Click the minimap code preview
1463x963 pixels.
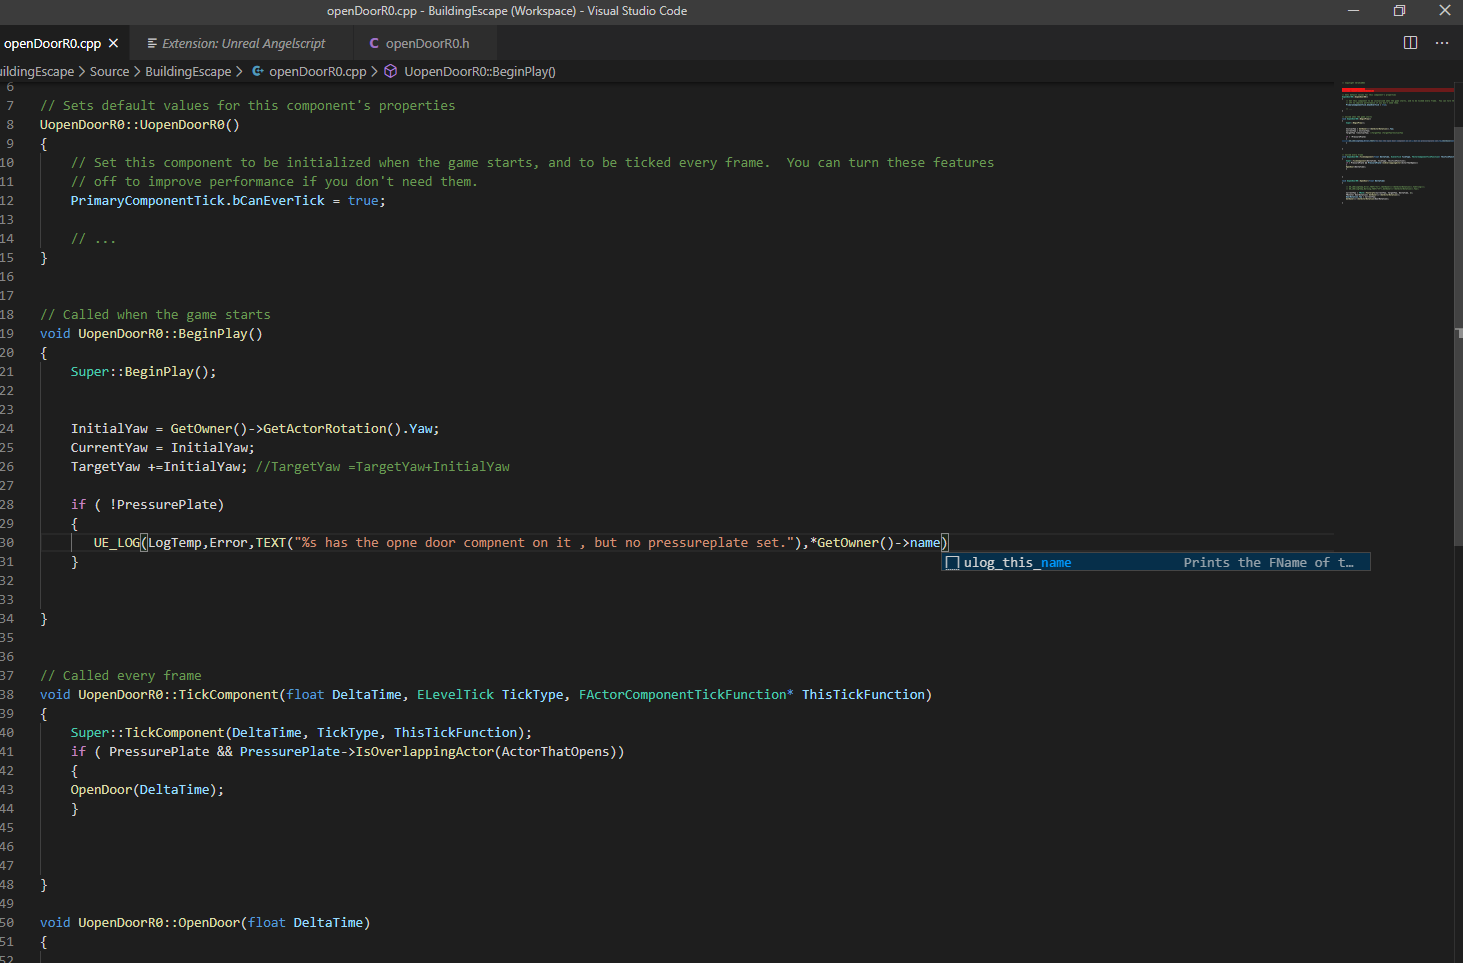1395,140
